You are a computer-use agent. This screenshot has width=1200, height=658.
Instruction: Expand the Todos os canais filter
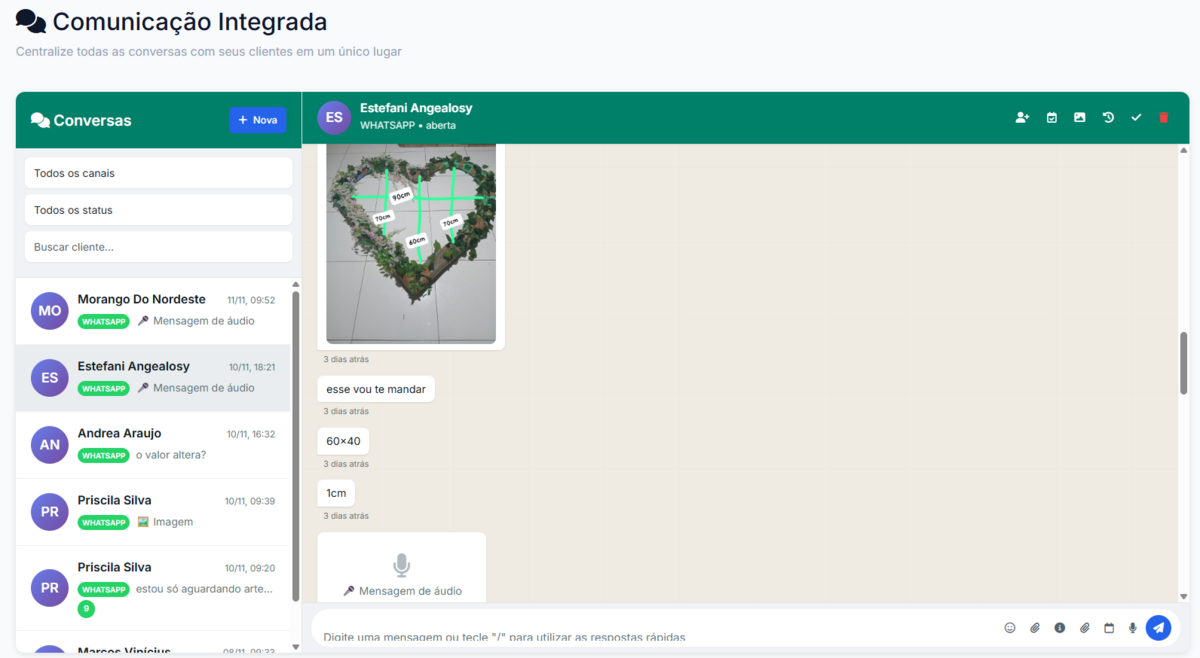click(159, 173)
